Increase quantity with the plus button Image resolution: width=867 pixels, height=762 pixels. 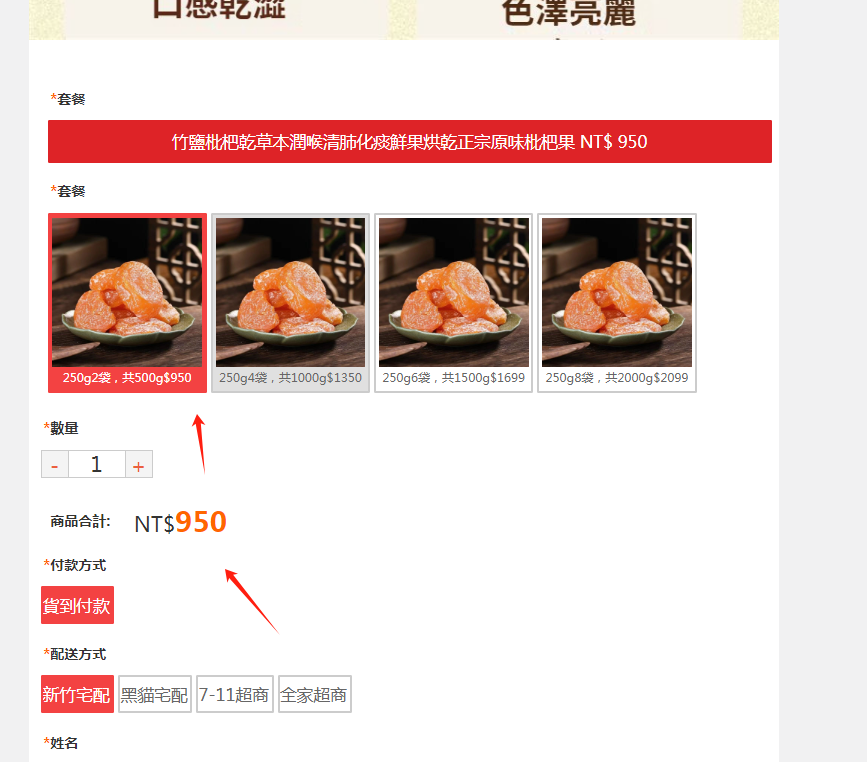139,464
